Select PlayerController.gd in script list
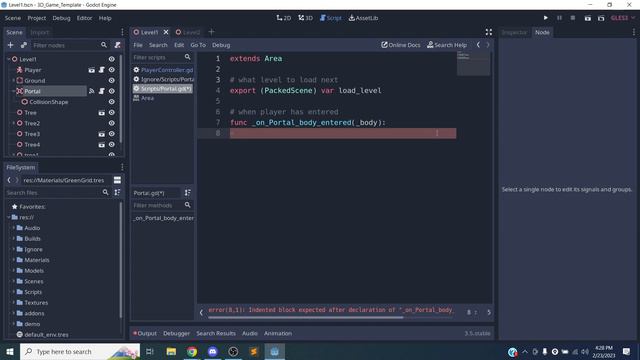 coord(163,70)
